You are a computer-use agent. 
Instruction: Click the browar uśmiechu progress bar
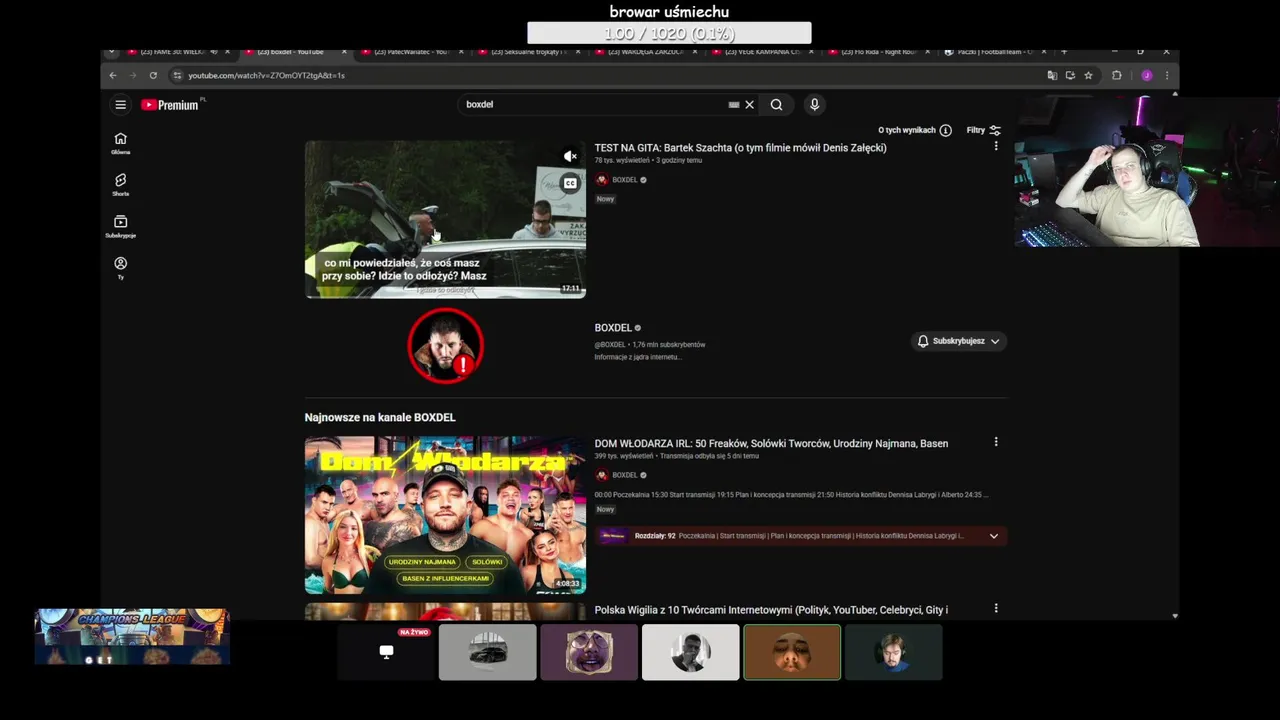(669, 33)
